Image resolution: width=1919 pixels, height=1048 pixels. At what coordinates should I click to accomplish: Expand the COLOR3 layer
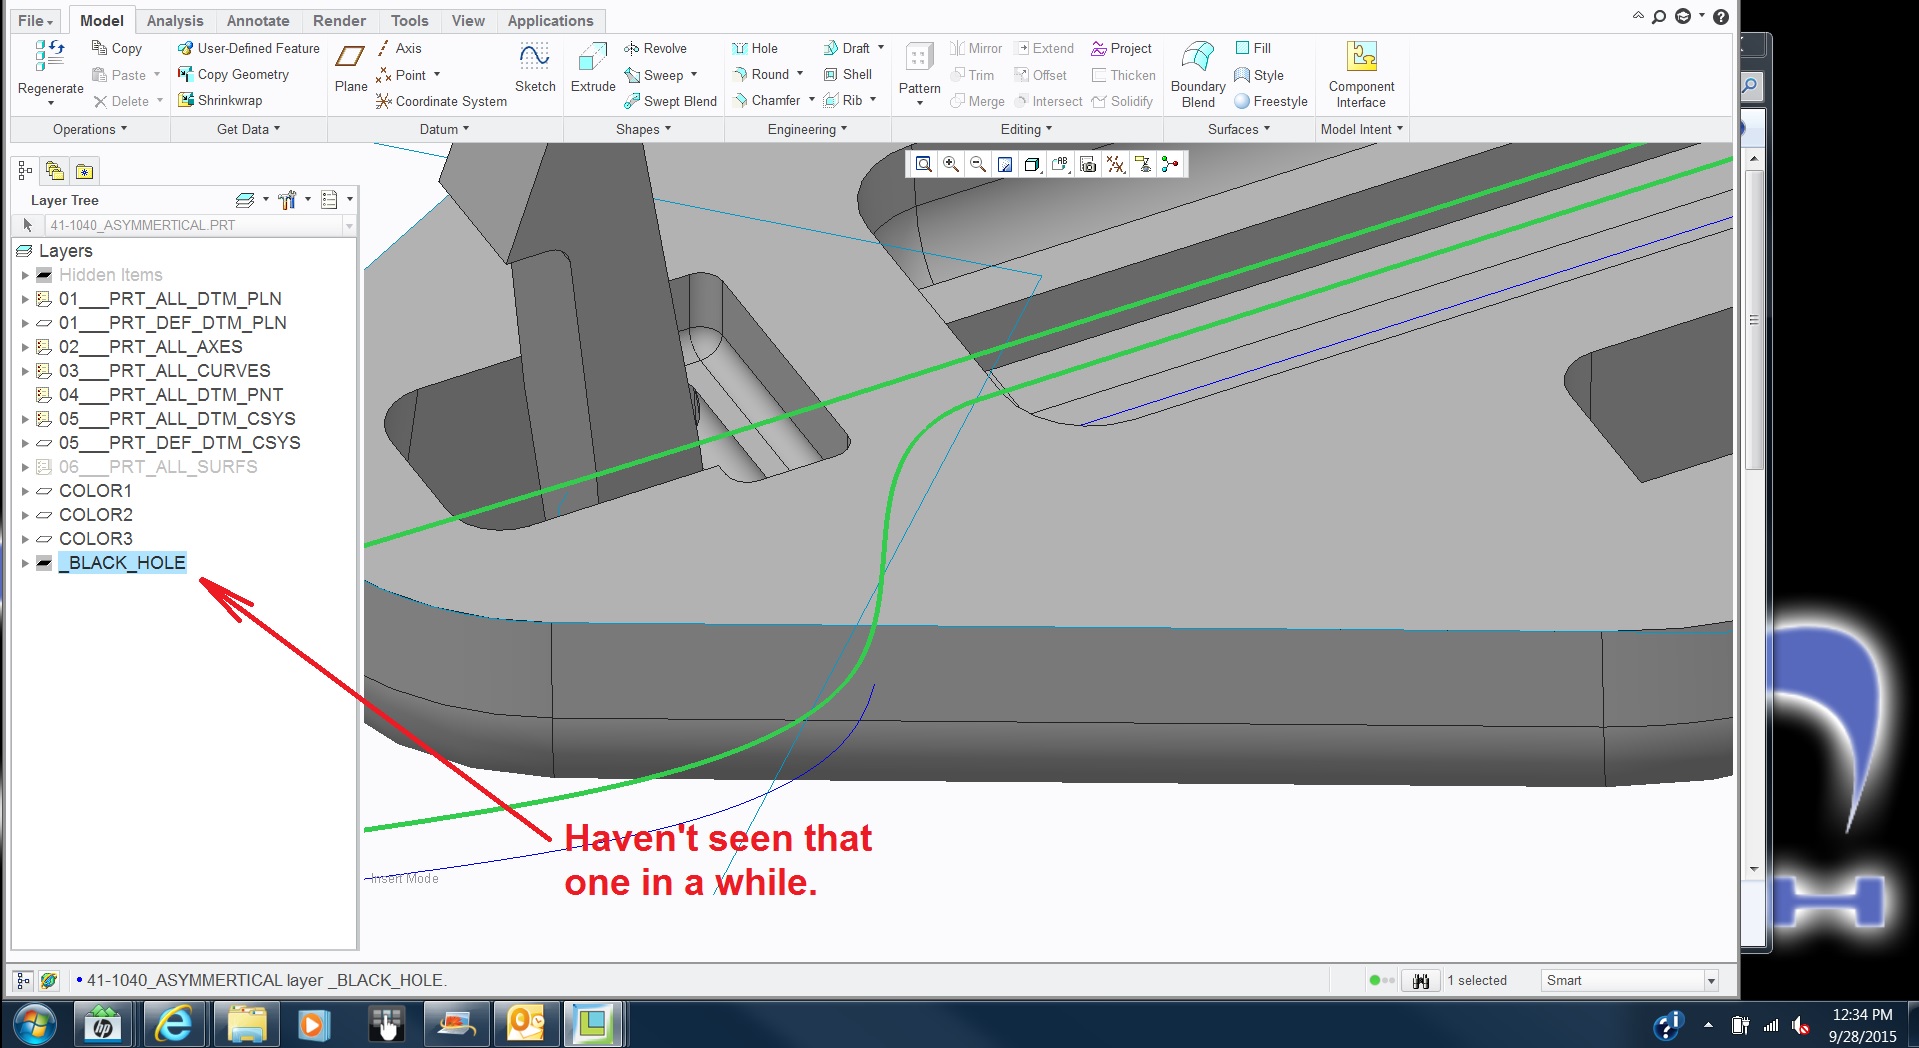[x=25, y=539]
